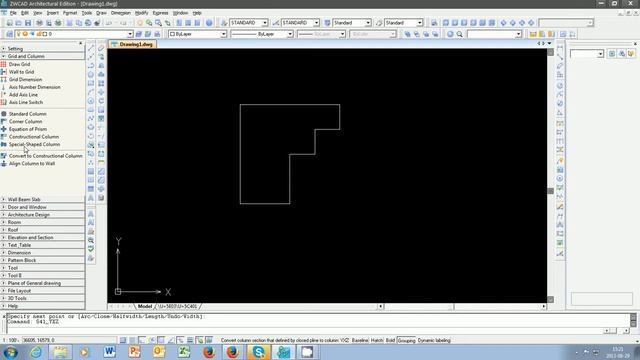Expand the Door and Window section
This screenshot has height=360, width=640.
tap(42, 207)
